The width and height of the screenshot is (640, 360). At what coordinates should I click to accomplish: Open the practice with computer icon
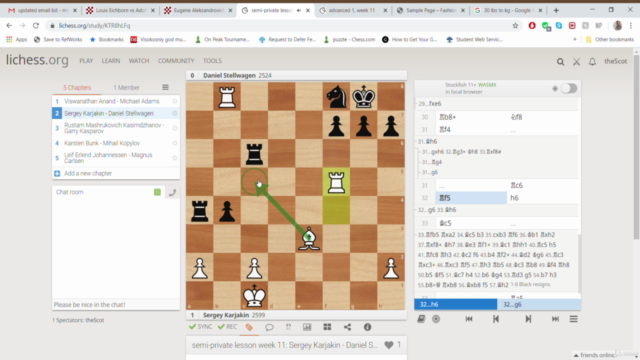436,319
